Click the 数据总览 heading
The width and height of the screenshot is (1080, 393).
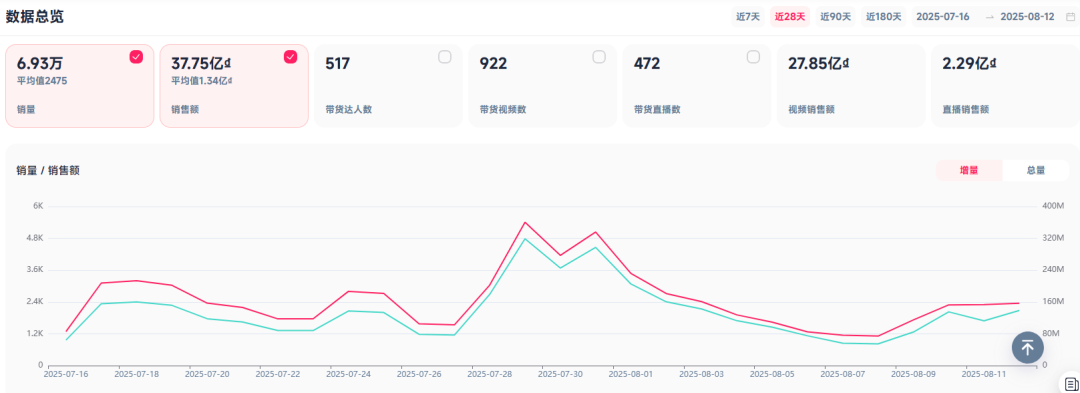coord(34,17)
